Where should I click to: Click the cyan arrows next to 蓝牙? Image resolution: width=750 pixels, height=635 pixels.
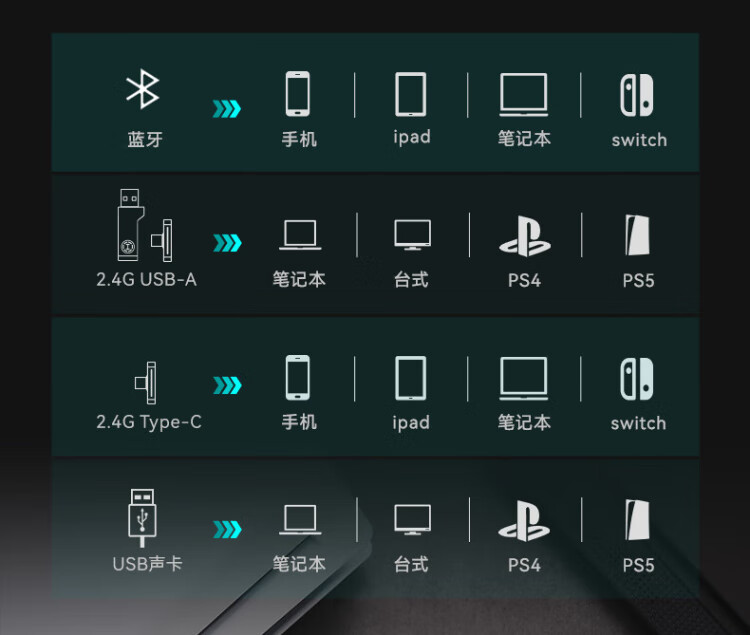click(x=227, y=109)
